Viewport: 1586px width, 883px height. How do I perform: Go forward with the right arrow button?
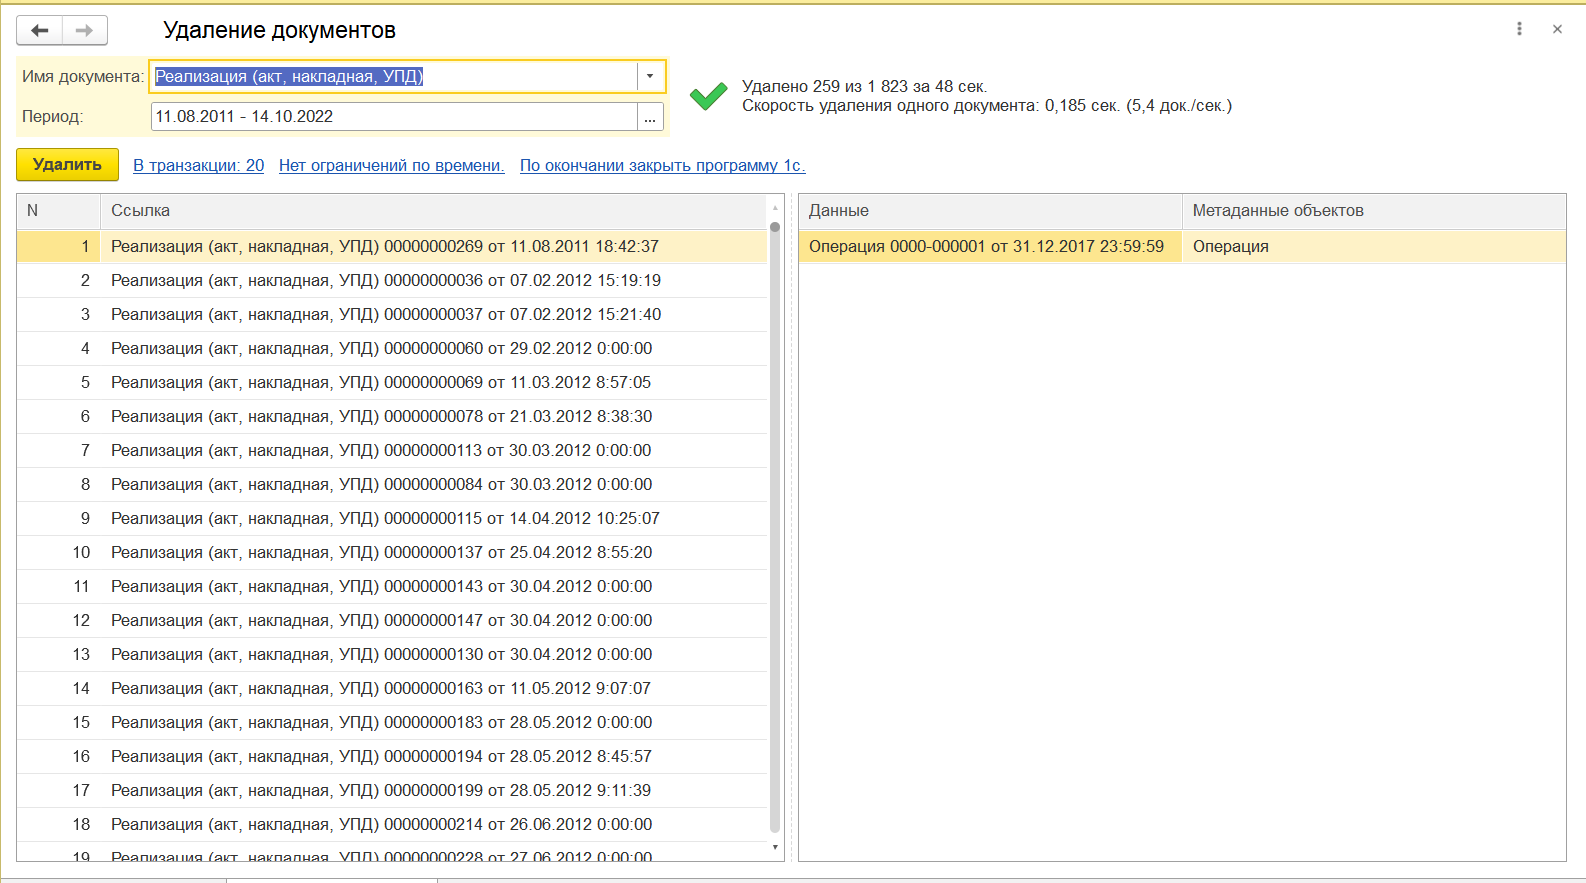[x=85, y=31]
